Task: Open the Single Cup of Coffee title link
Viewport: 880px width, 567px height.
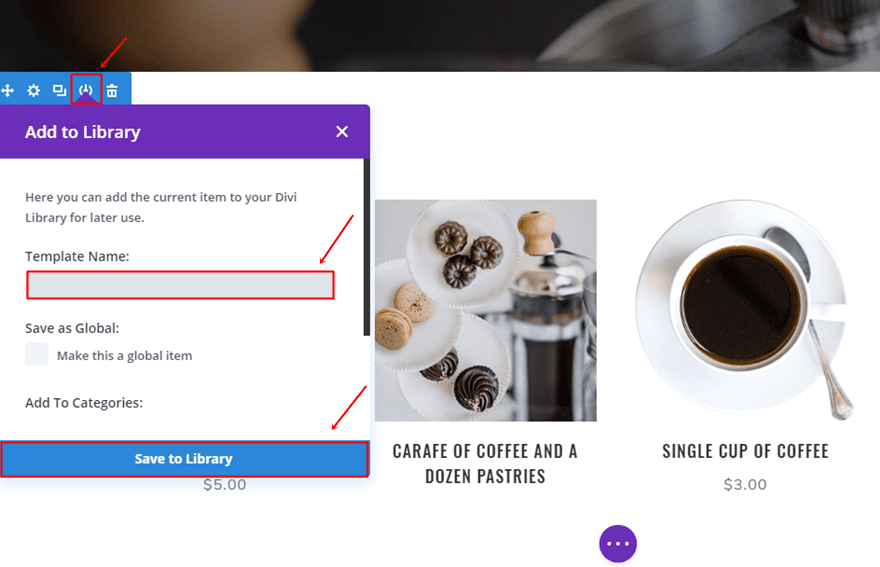Action: pos(745,451)
